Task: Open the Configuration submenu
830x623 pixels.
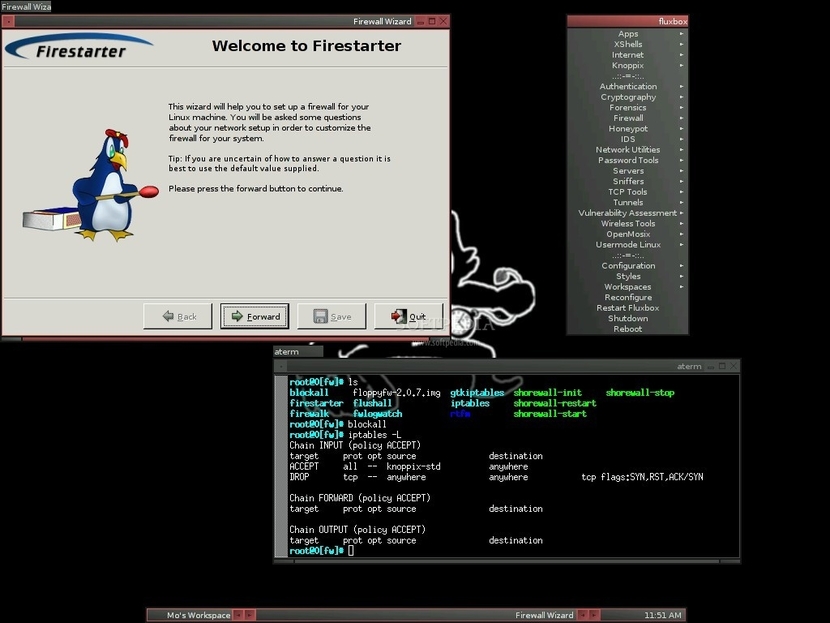Action: pyautogui.click(x=628, y=266)
